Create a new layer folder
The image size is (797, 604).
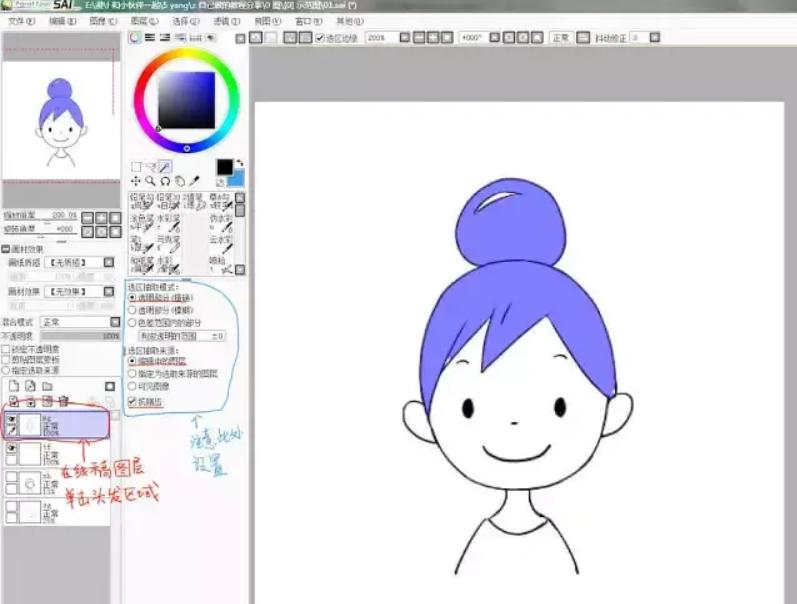47,386
